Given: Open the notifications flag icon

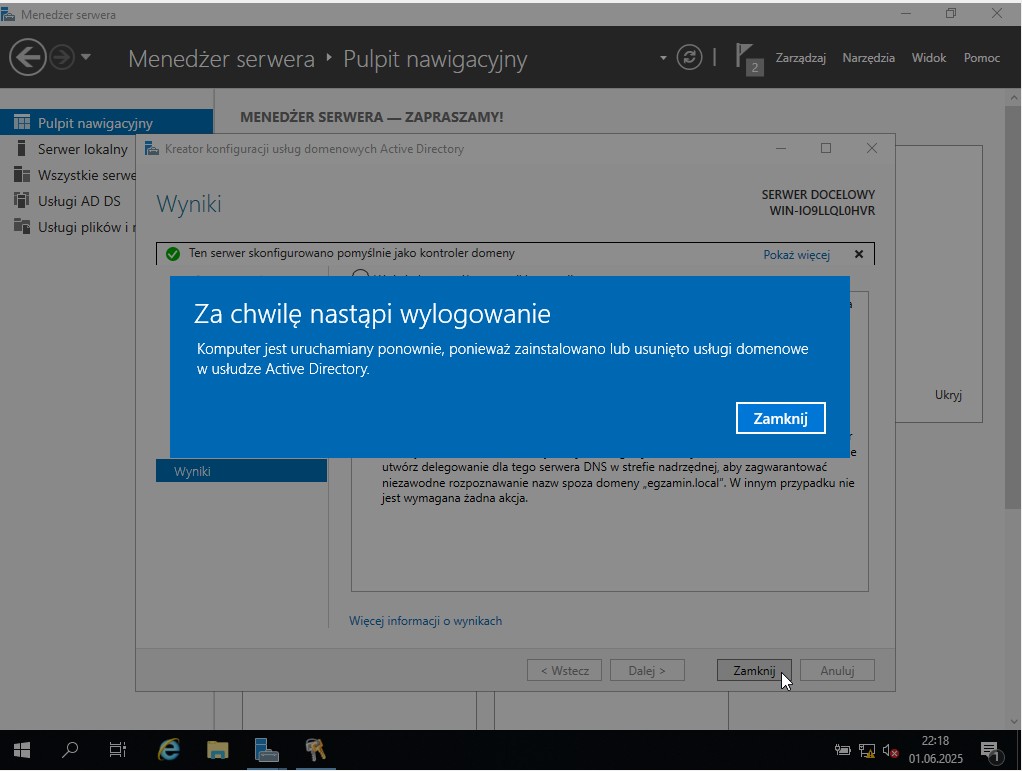Looking at the screenshot, I should pos(746,56).
